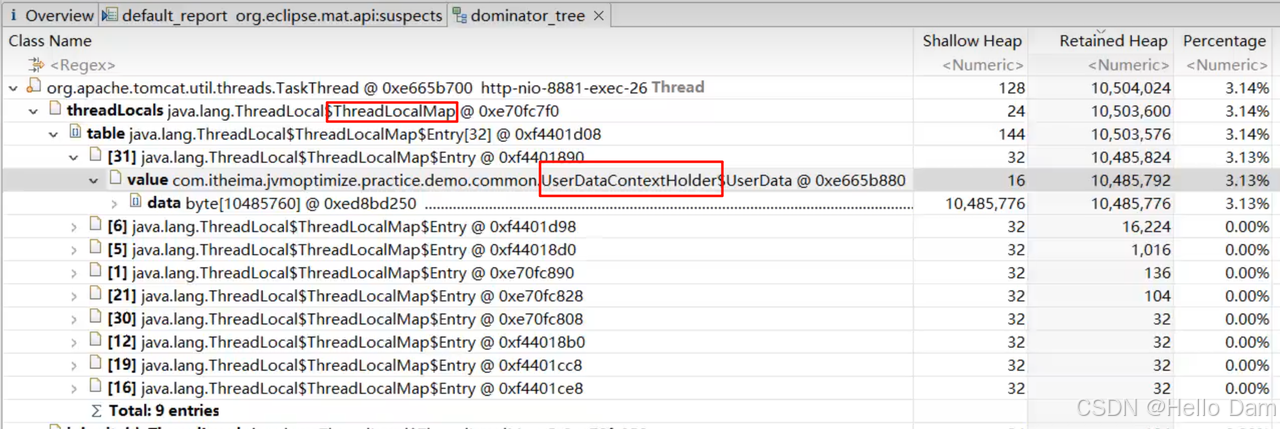Click the default_report tab icon

(x=110, y=16)
